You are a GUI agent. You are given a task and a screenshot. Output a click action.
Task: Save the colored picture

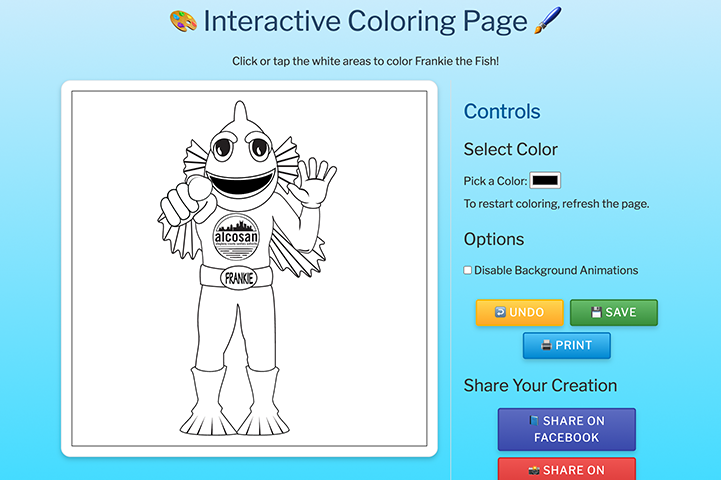614,313
